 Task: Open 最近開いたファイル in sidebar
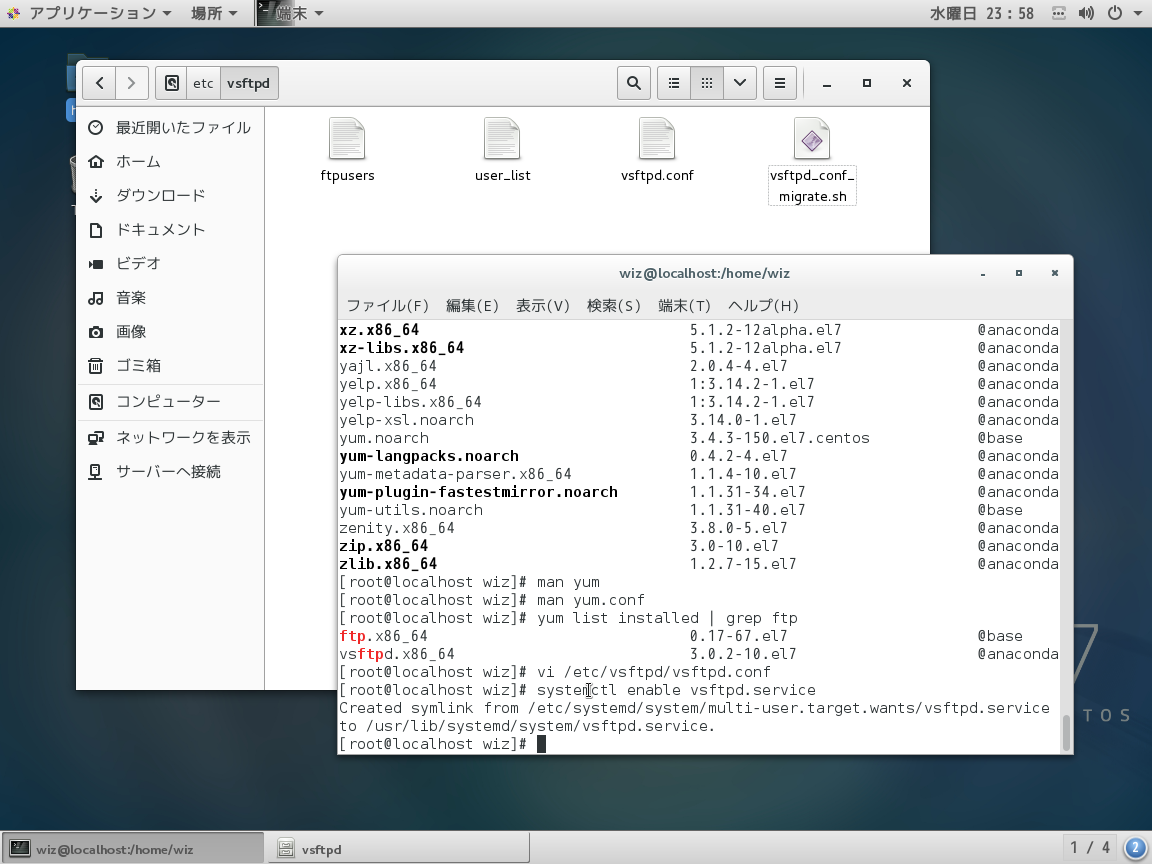170,128
